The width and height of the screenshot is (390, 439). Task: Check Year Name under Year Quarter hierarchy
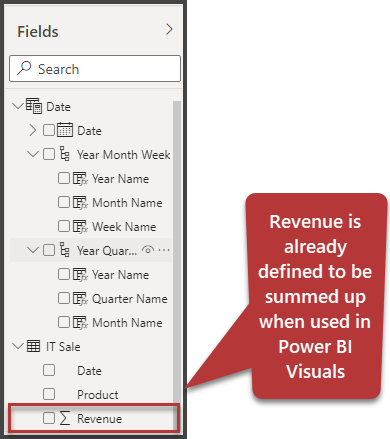point(64,274)
